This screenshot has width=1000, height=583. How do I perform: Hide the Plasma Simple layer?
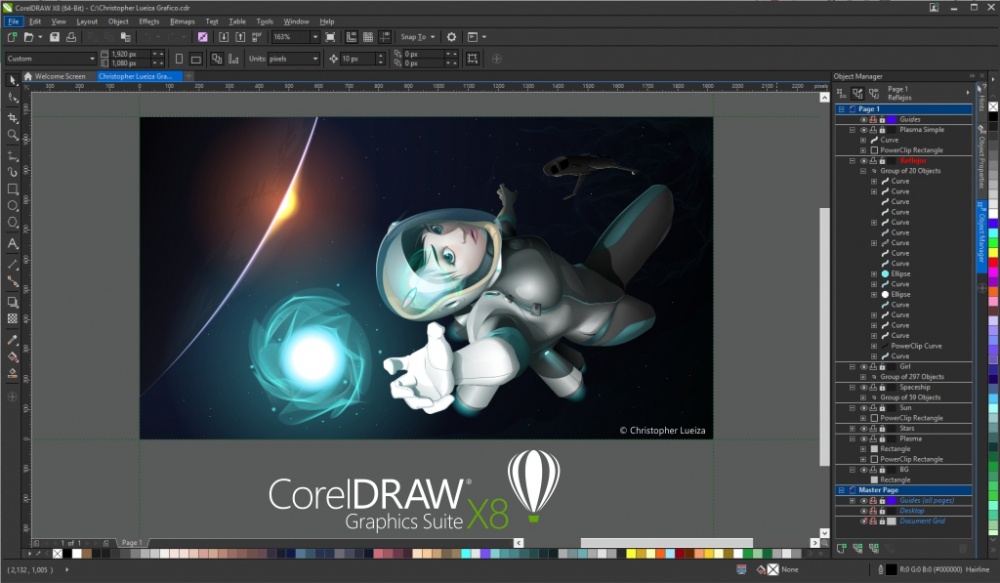click(864, 129)
